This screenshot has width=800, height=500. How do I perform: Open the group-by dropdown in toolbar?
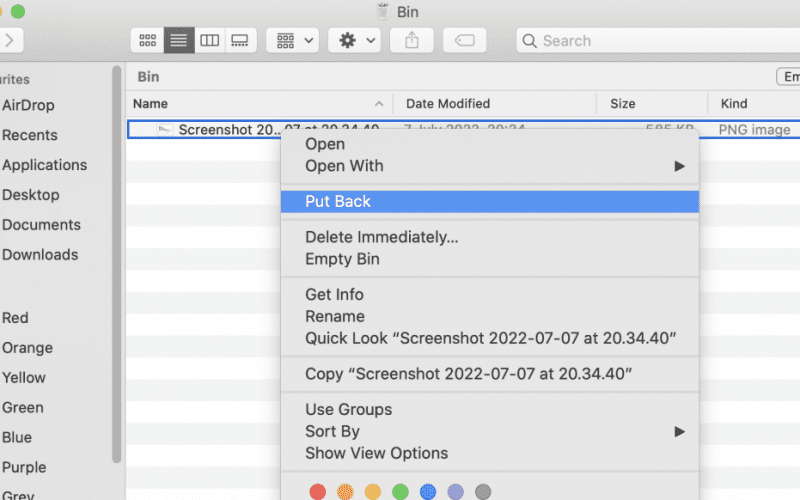point(295,41)
